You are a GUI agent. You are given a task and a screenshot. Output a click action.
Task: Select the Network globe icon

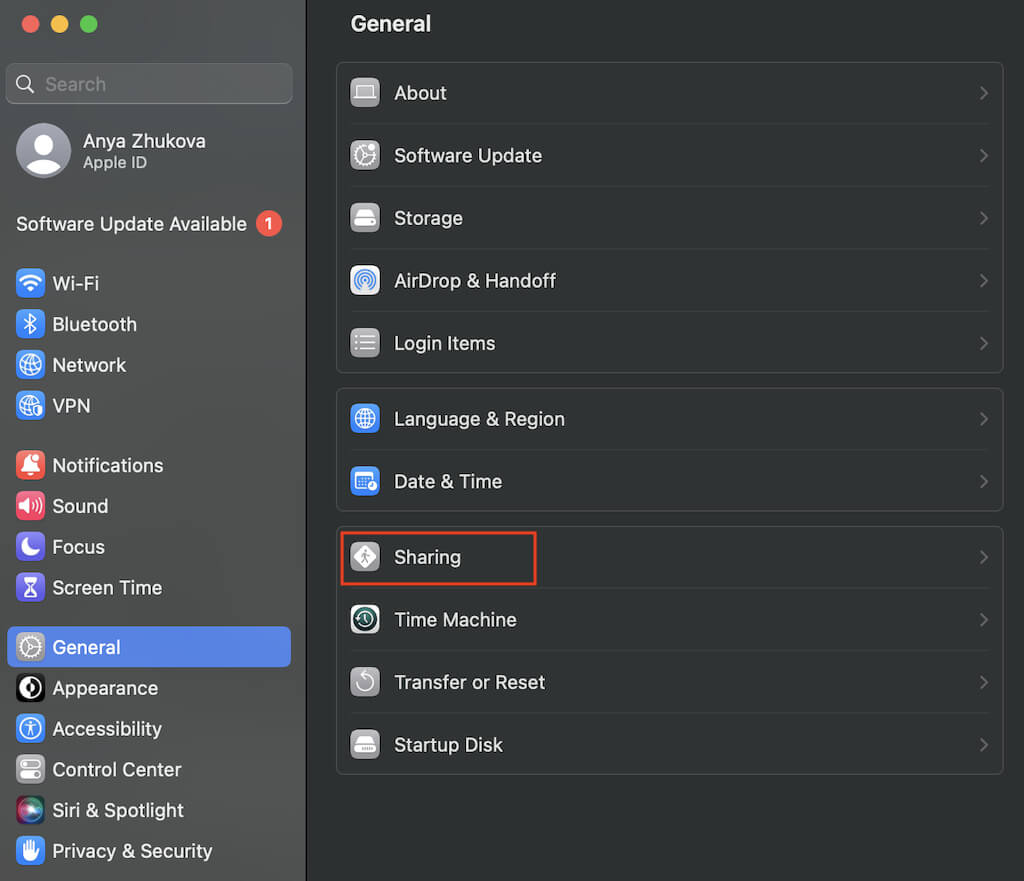coord(30,364)
